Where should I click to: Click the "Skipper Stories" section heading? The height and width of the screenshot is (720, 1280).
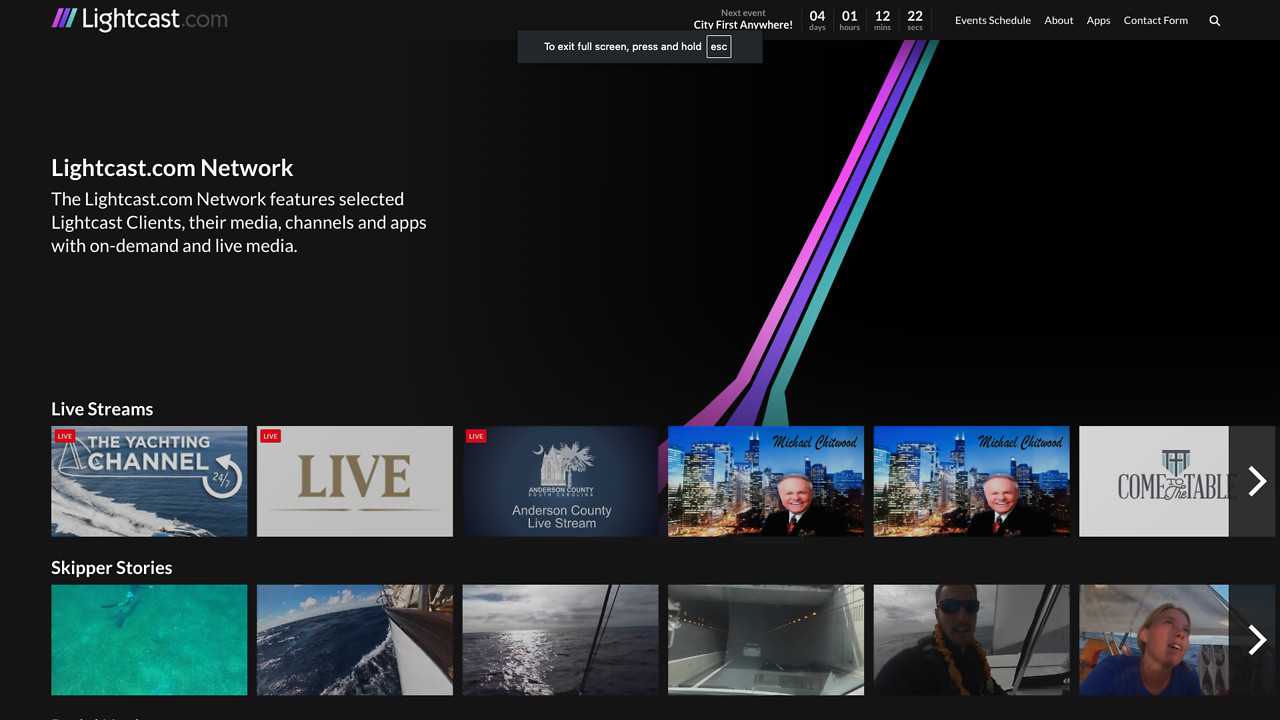pos(112,568)
